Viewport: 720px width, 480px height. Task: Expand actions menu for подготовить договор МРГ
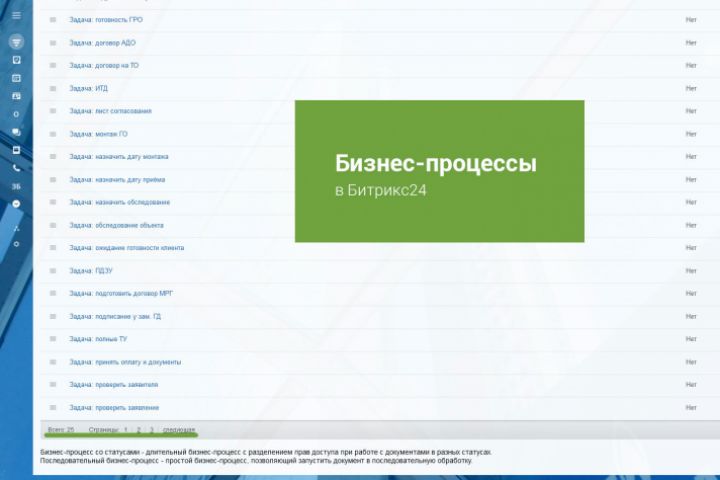click(53, 293)
